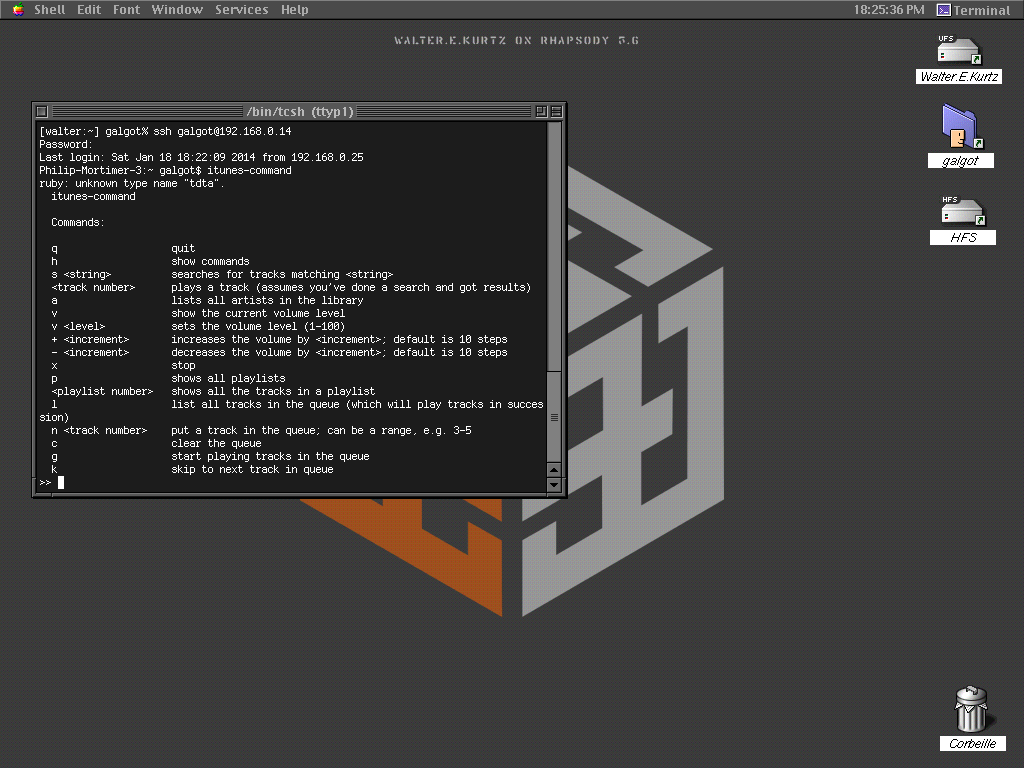Open the Font menu
This screenshot has width=1024, height=768.
click(126, 9)
